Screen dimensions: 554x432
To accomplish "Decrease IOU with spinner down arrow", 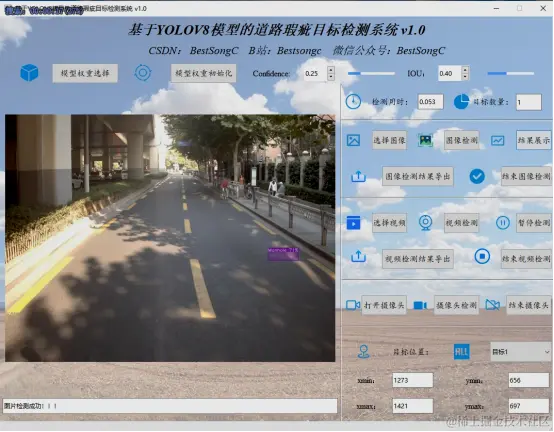I will pos(465,76).
